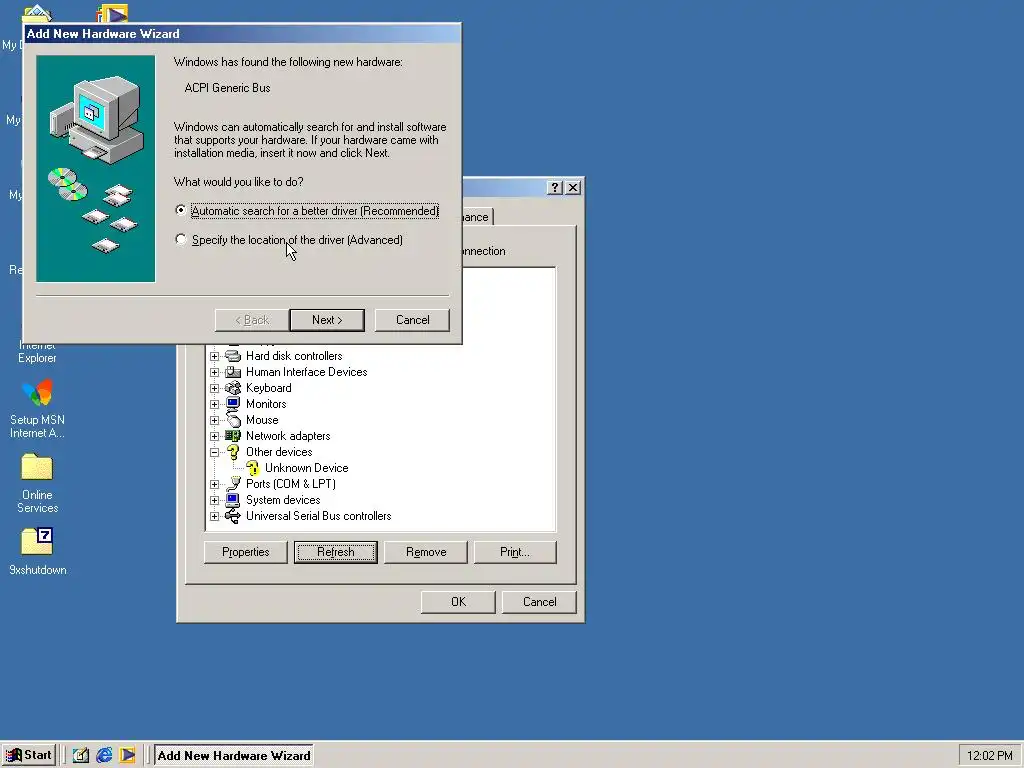Click Next in the hardware wizard
The height and width of the screenshot is (768, 1024).
point(327,320)
